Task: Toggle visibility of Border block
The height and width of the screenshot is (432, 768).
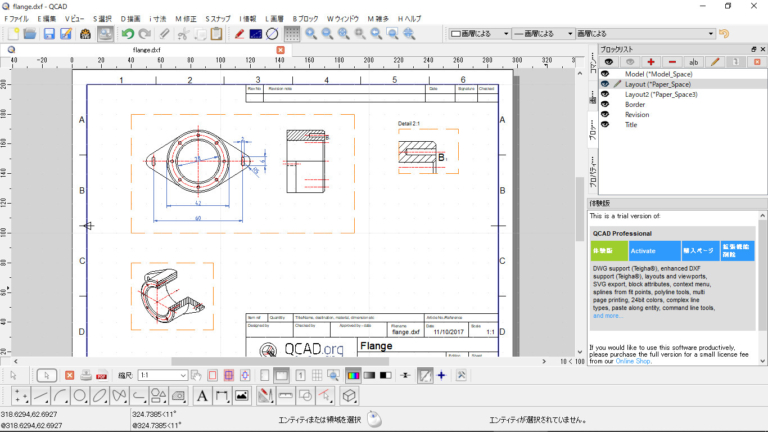Action: (604, 104)
